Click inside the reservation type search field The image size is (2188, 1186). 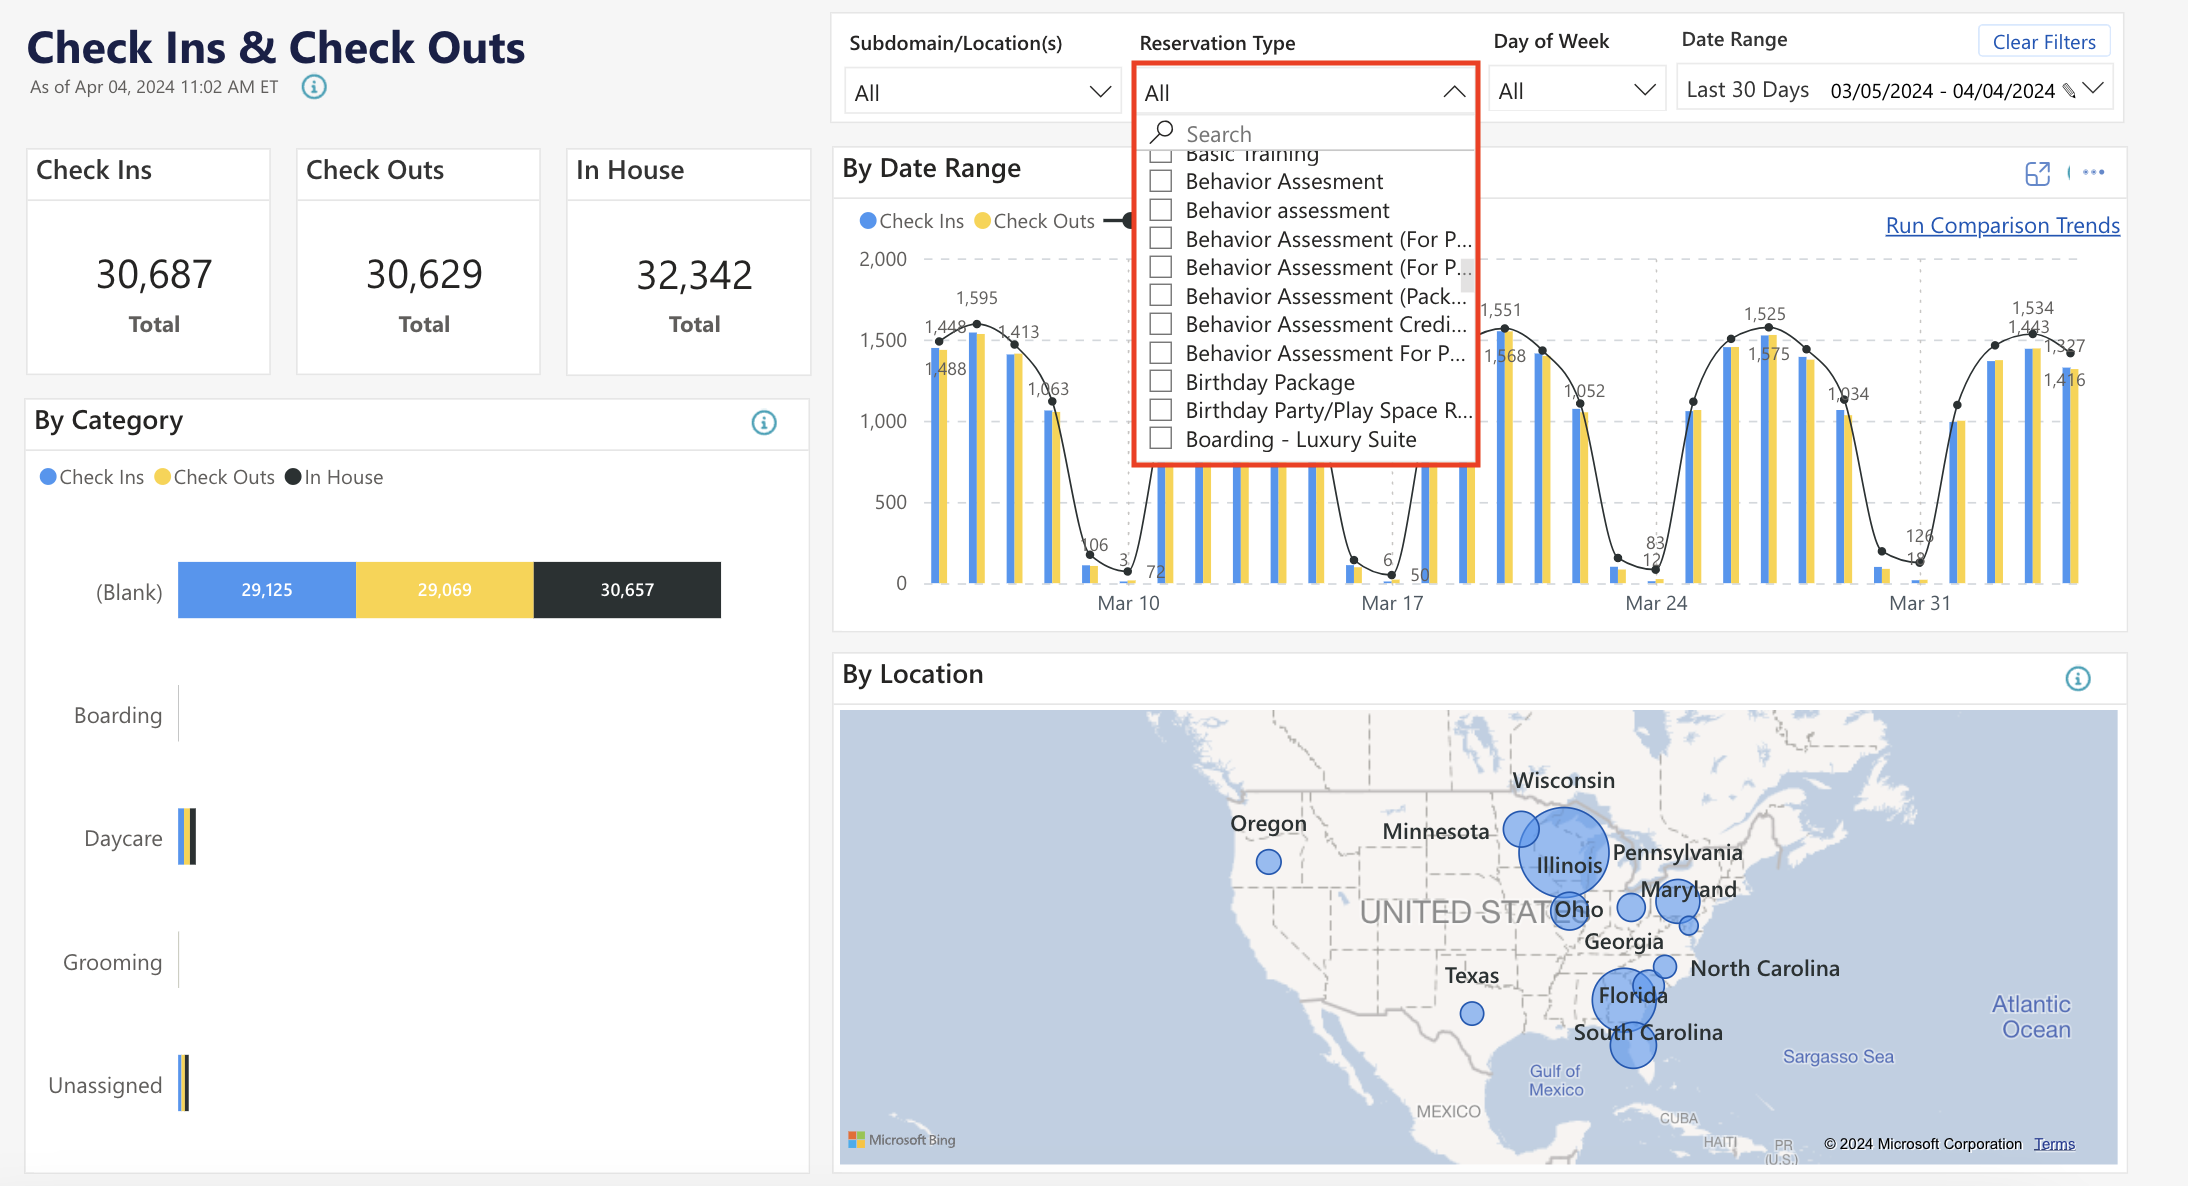[x=1300, y=132]
